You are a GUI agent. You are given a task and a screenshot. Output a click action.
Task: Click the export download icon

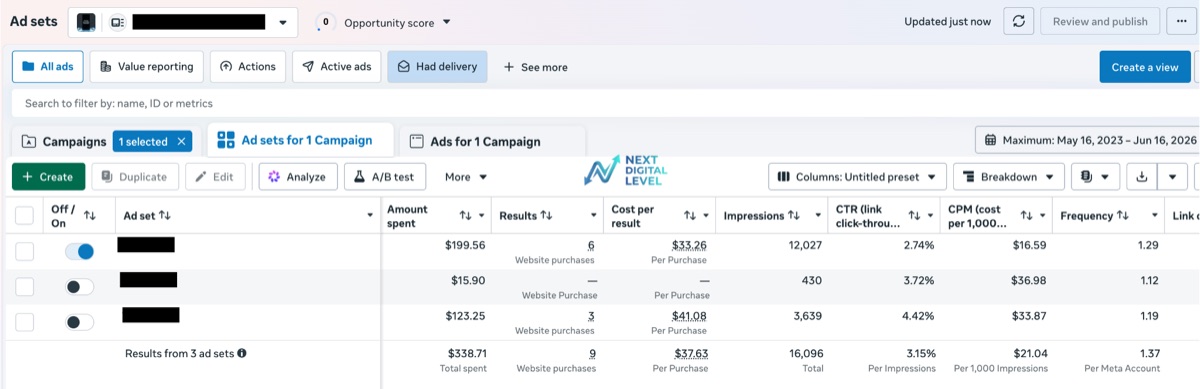[1141, 177]
